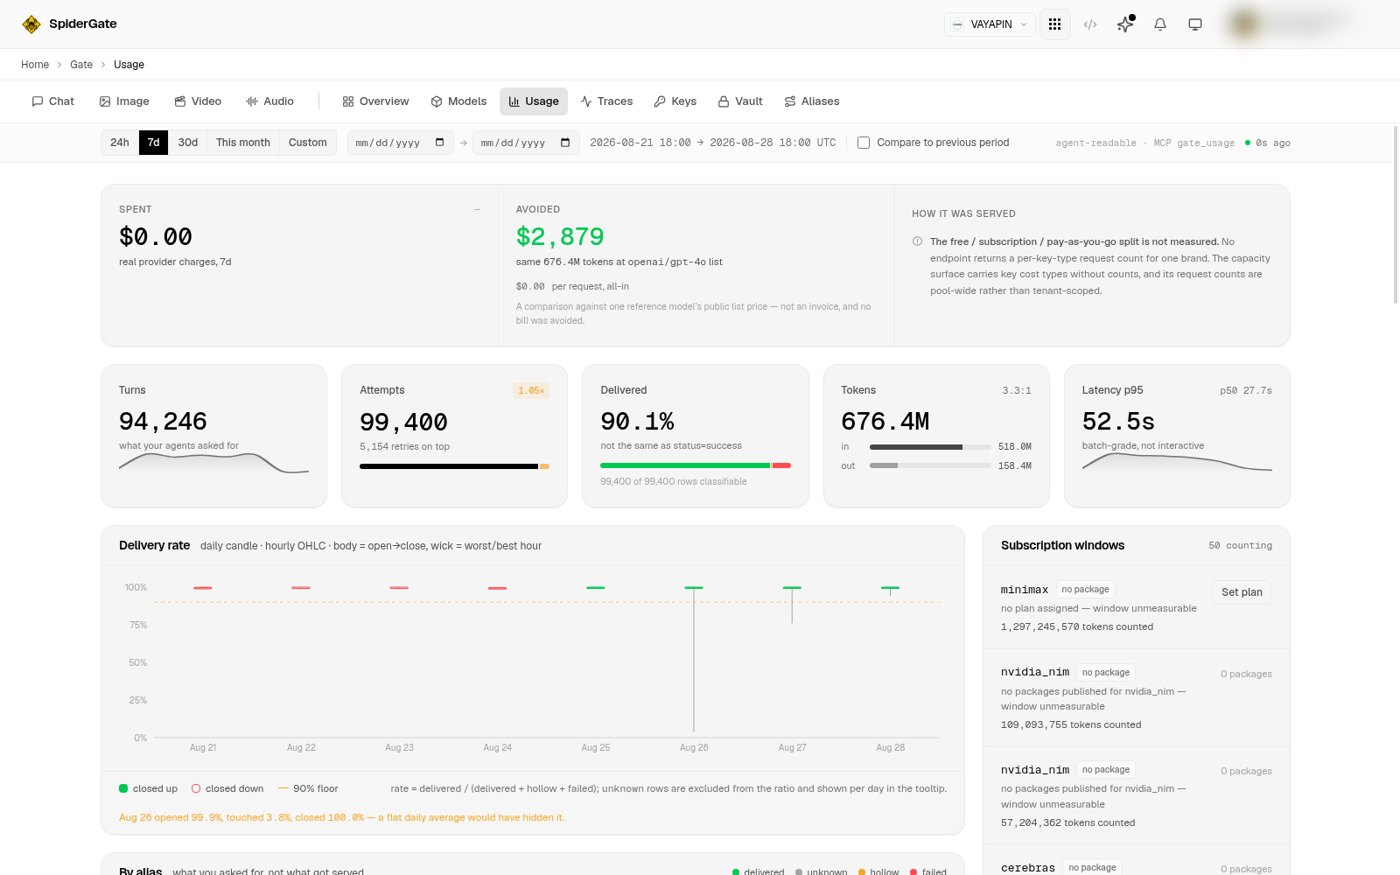
Task: Click the SpiderGate logo icon
Action: 31,24
